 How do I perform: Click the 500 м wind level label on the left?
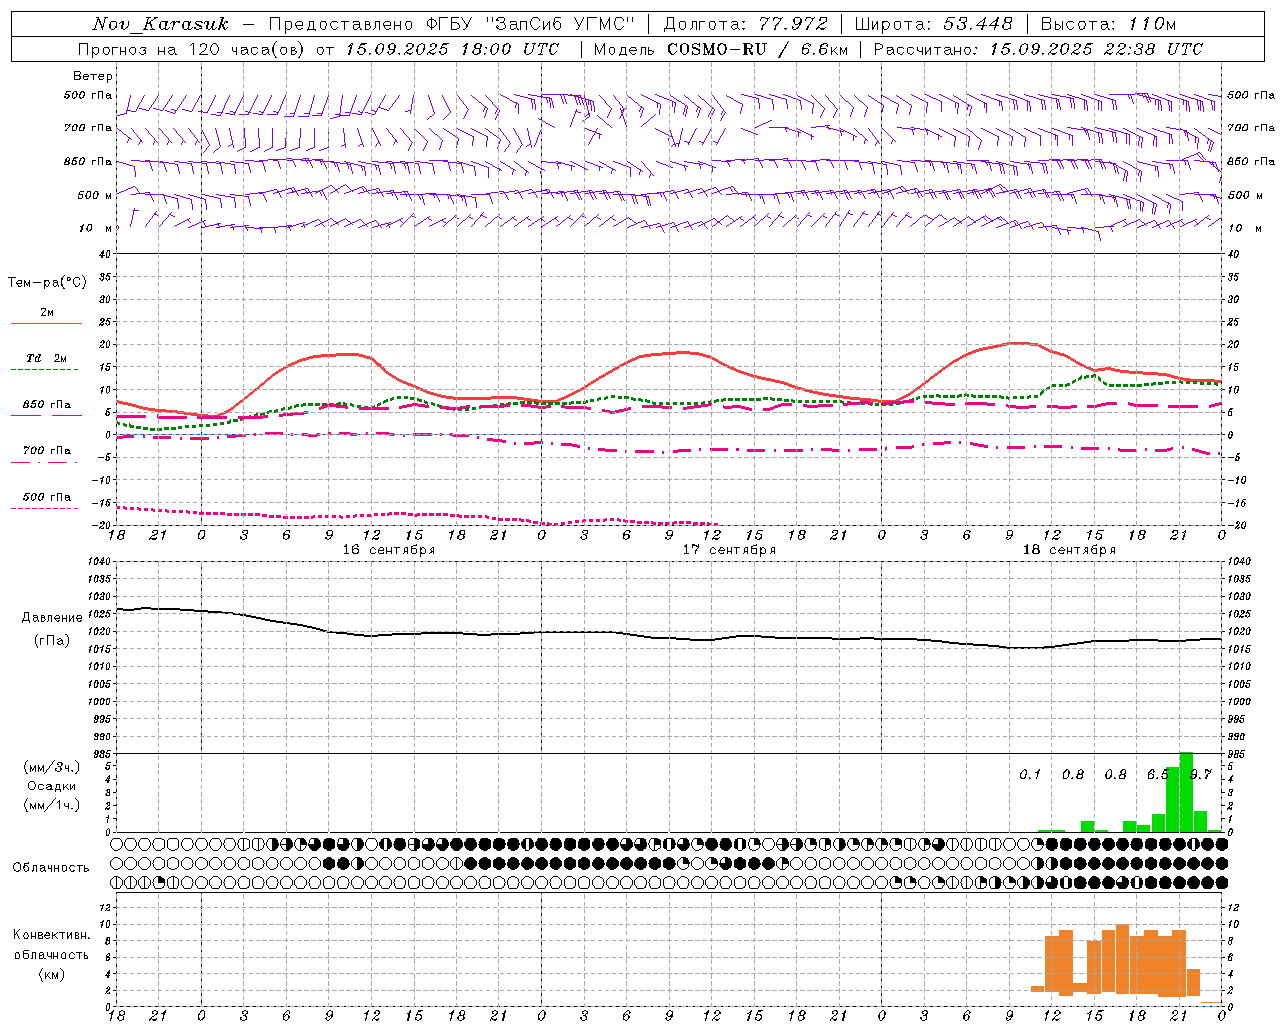click(x=95, y=196)
